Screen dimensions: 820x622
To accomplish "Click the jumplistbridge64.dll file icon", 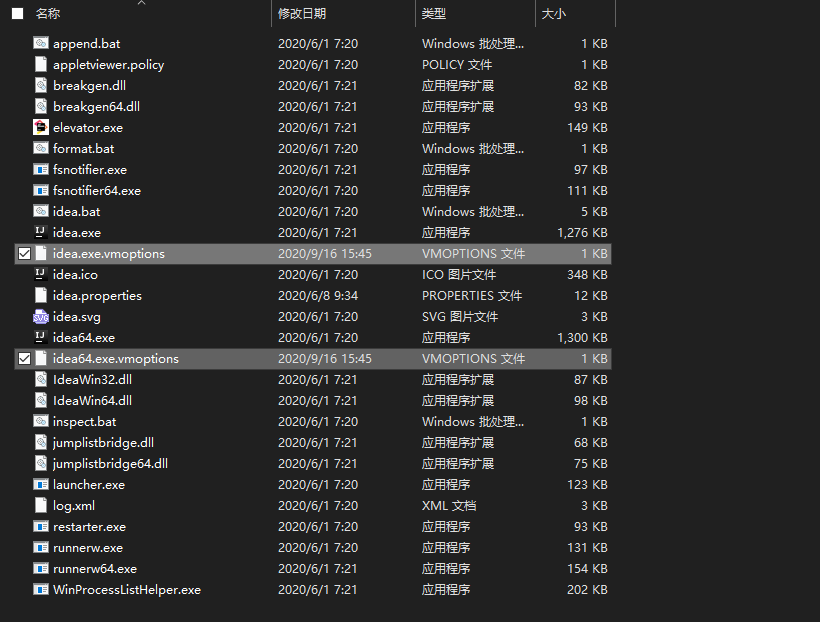I will (x=41, y=463).
